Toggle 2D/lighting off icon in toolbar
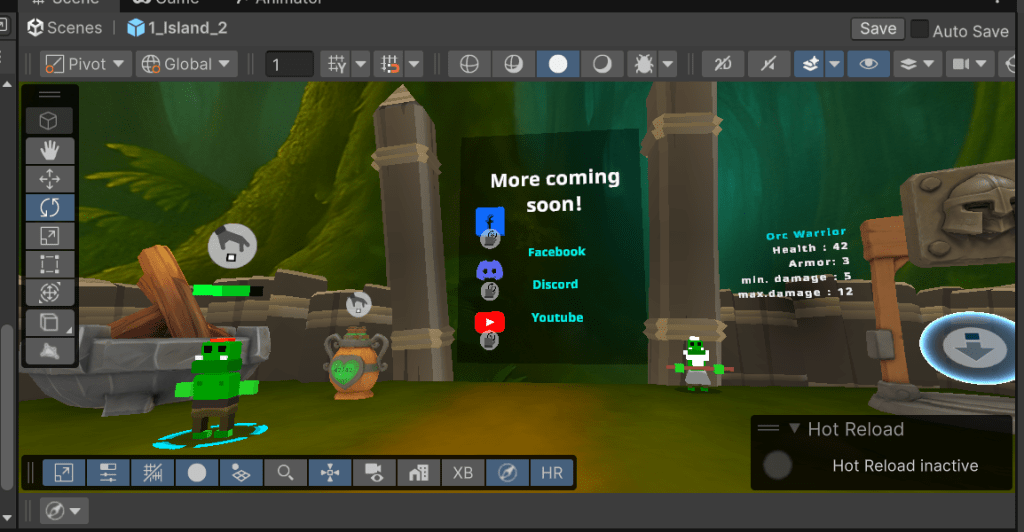The width and height of the screenshot is (1024, 532). (x=723, y=64)
